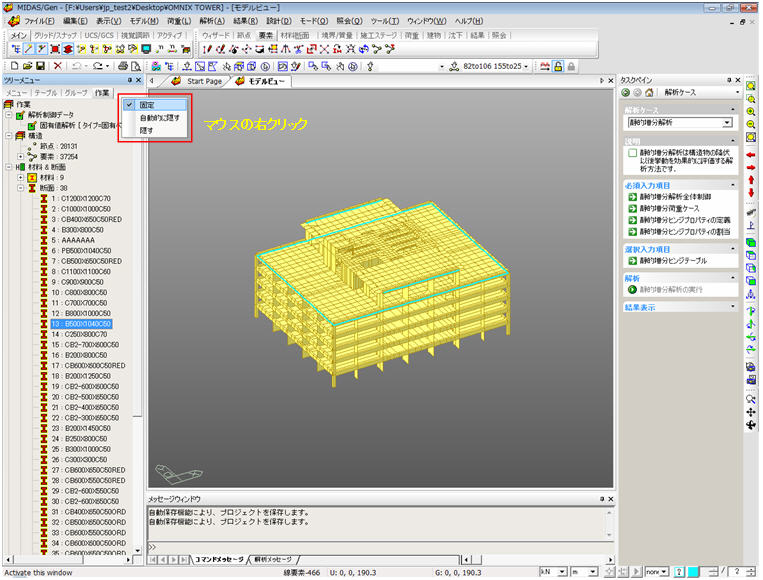
Task: Open the m length unit dropdown
Action: [x=592, y=572]
